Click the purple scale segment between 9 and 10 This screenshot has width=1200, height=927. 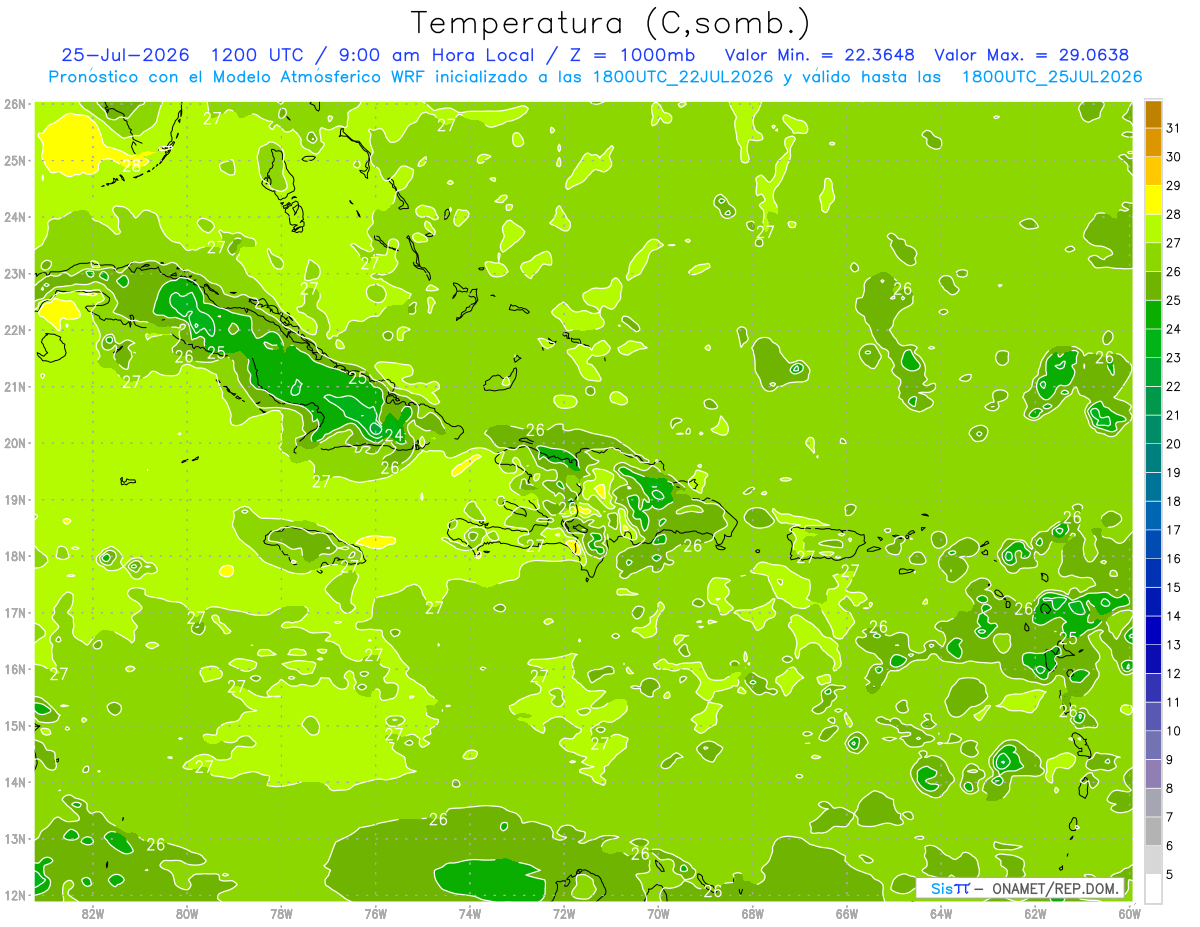click(1153, 745)
